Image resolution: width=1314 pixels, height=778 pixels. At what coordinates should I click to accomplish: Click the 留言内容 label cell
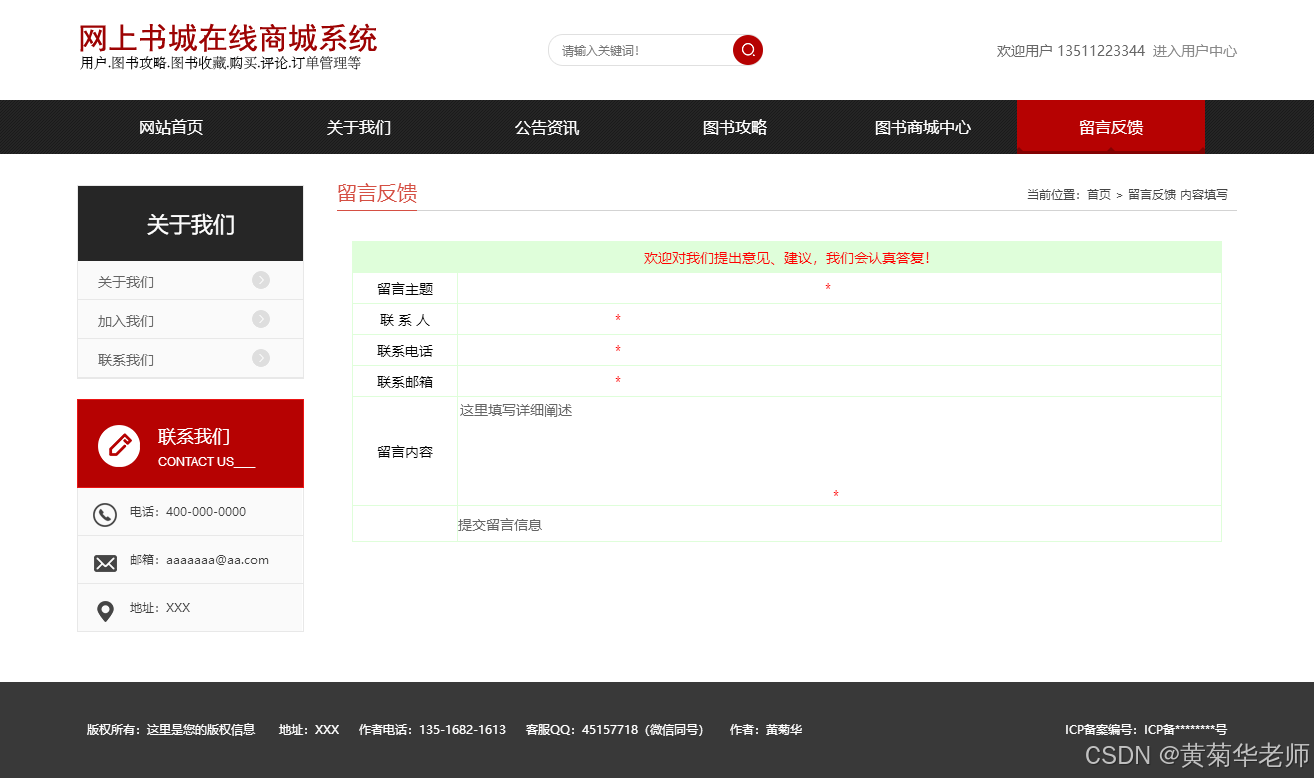click(x=405, y=452)
